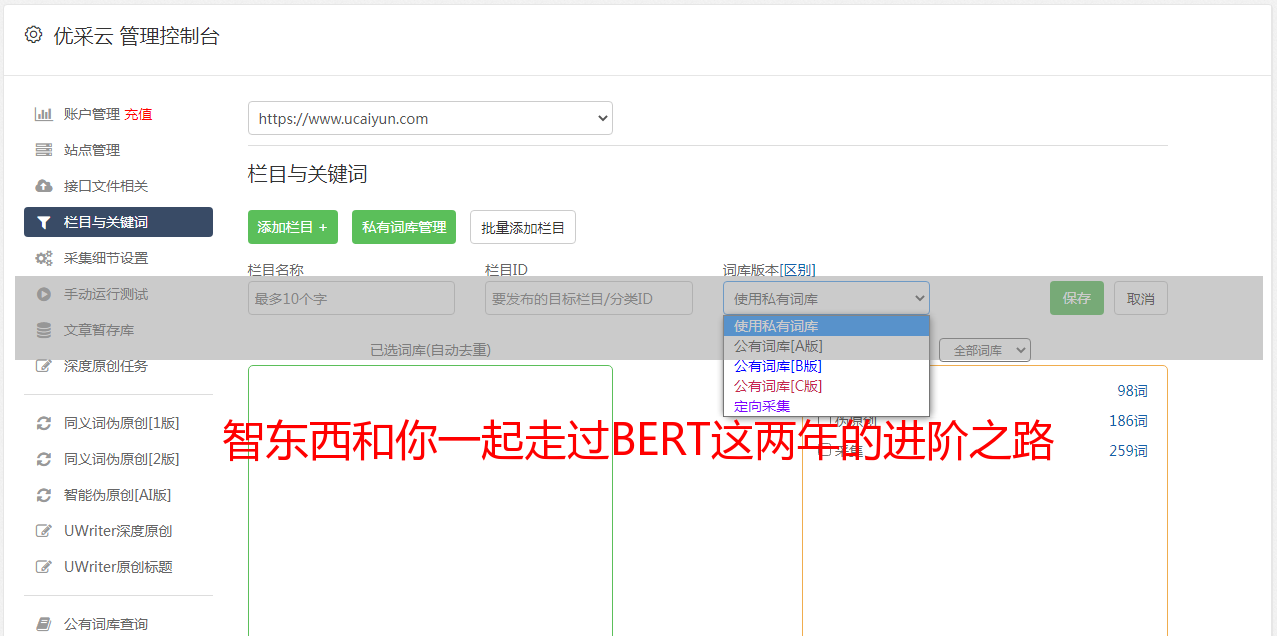Click the refresh icon for 智能伪原创[AI版]

tap(43, 495)
